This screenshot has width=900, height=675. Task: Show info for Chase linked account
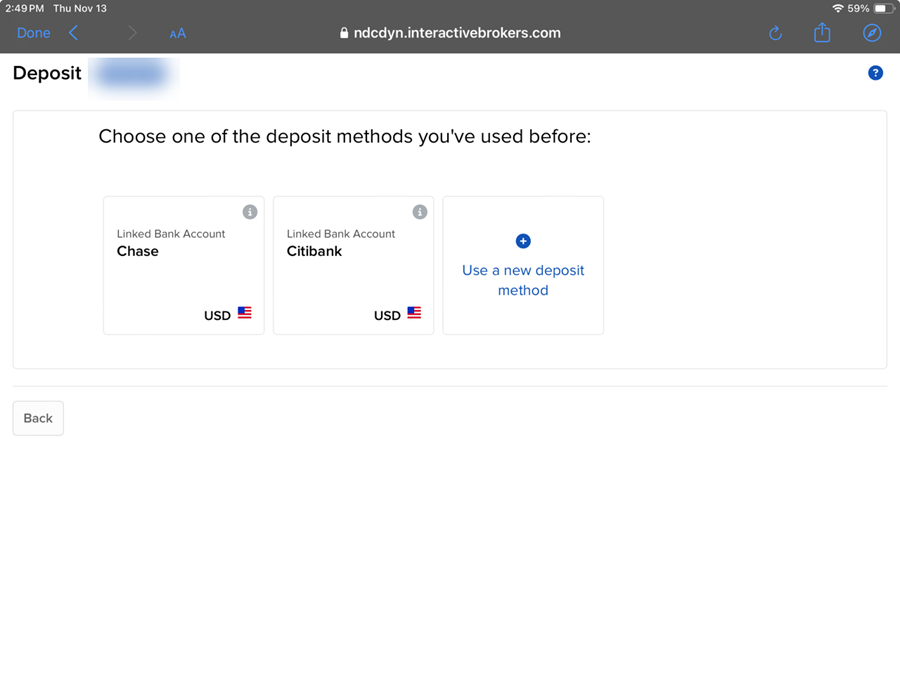[x=250, y=212]
